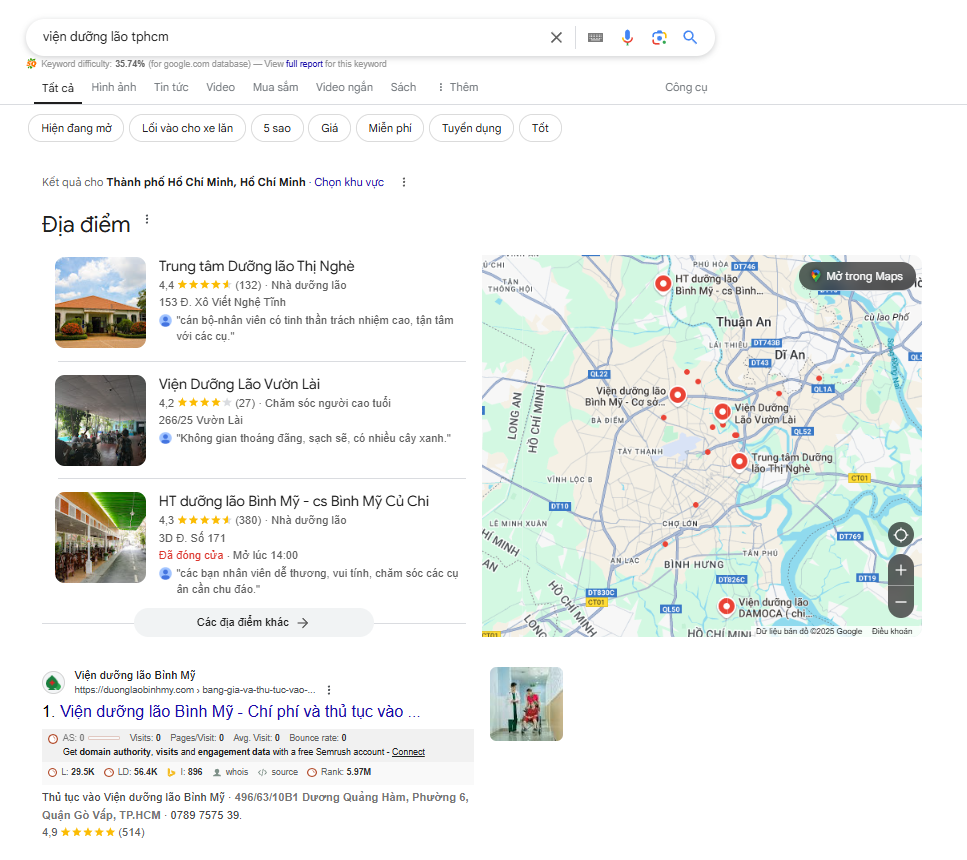This screenshot has height=860, width=967.
Task: Click the whois icon link
Action: 230,772
